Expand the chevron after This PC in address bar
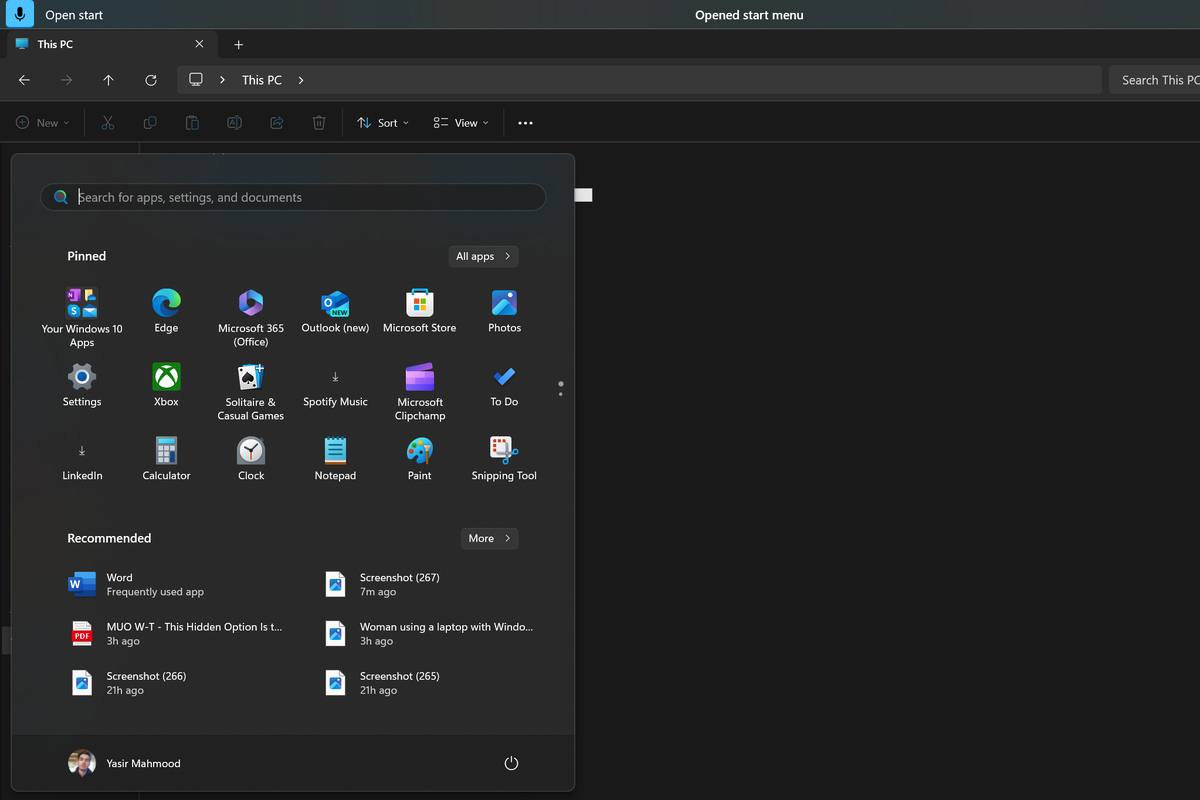The image size is (1200, 800). pos(301,80)
